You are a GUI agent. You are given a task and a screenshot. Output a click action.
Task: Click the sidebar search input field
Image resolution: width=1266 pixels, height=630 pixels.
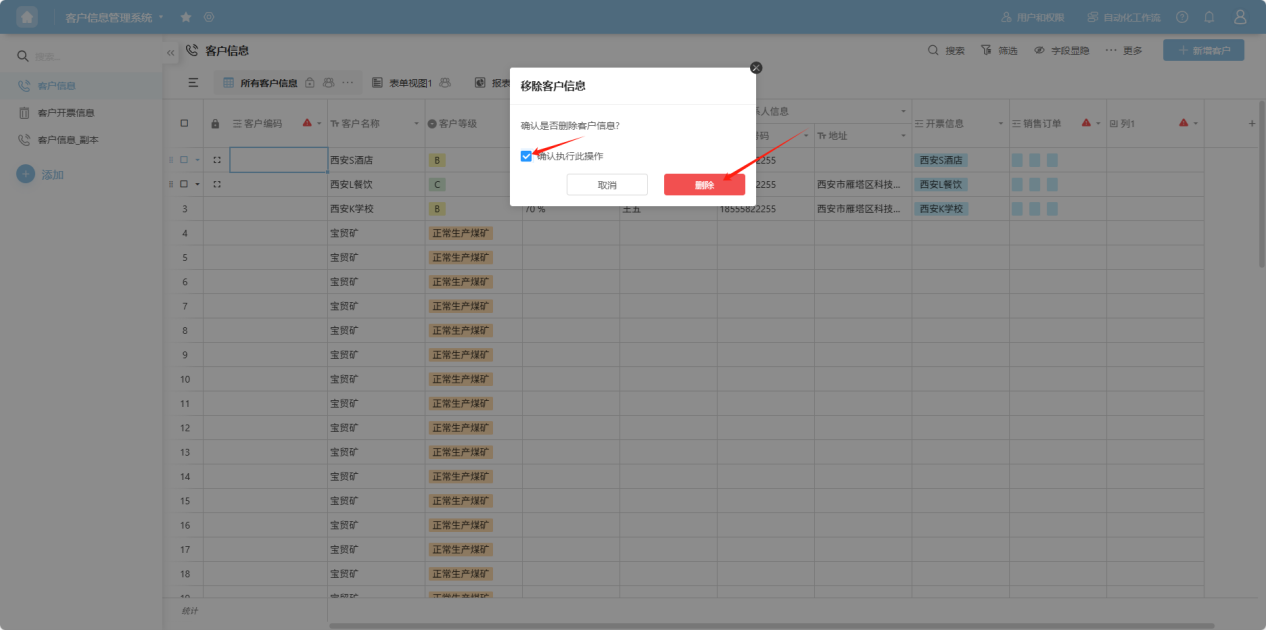(x=90, y=57)
